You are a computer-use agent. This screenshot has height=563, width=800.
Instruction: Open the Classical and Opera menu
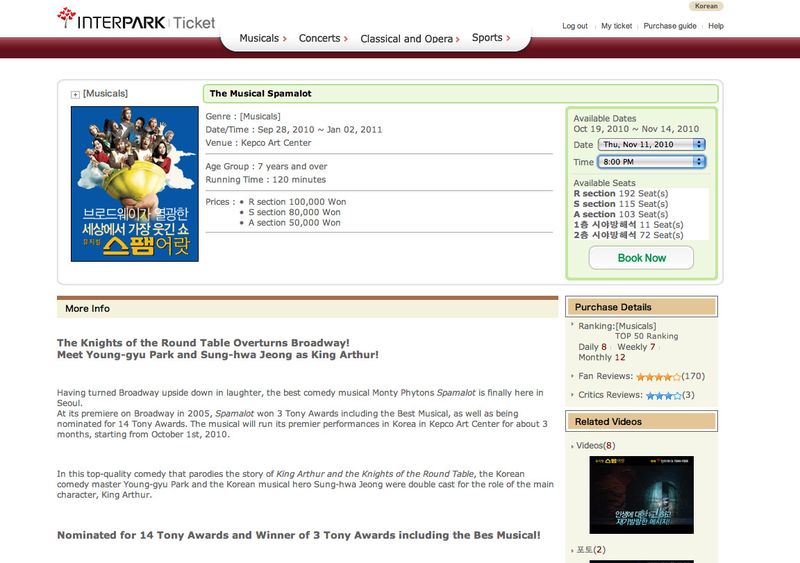pyautogui.click(x=410, y=39)
